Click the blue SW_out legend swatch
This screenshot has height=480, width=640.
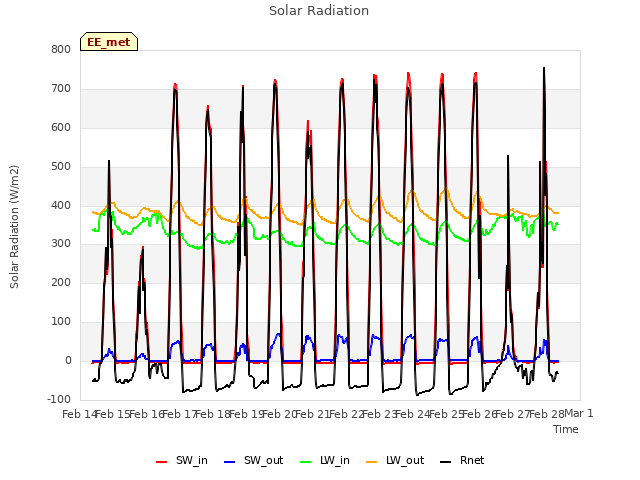pos(230,462)
